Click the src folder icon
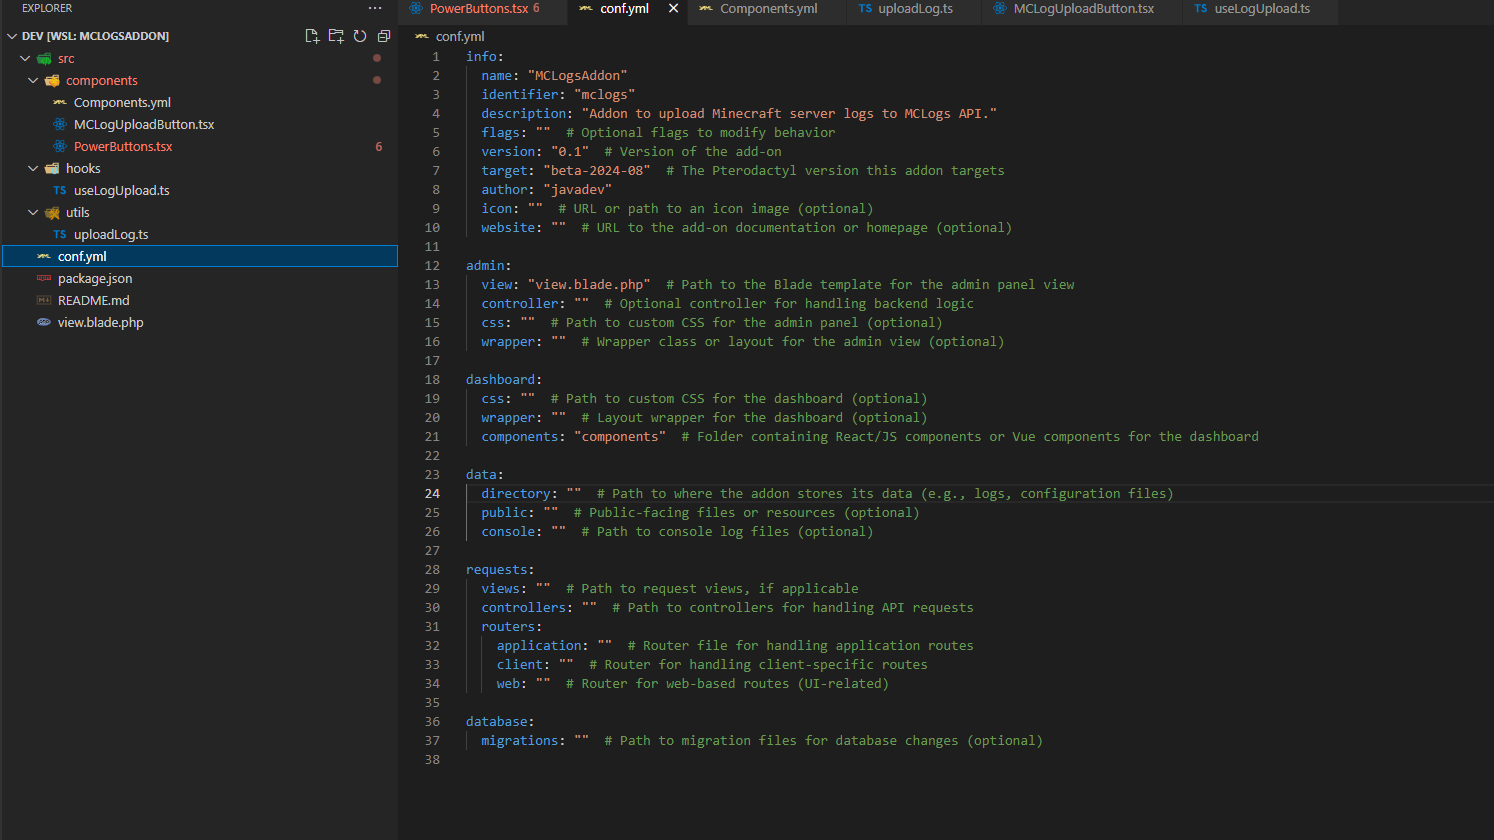The width and height of the screenshot is (1494, 840). (x=44, y=58)
